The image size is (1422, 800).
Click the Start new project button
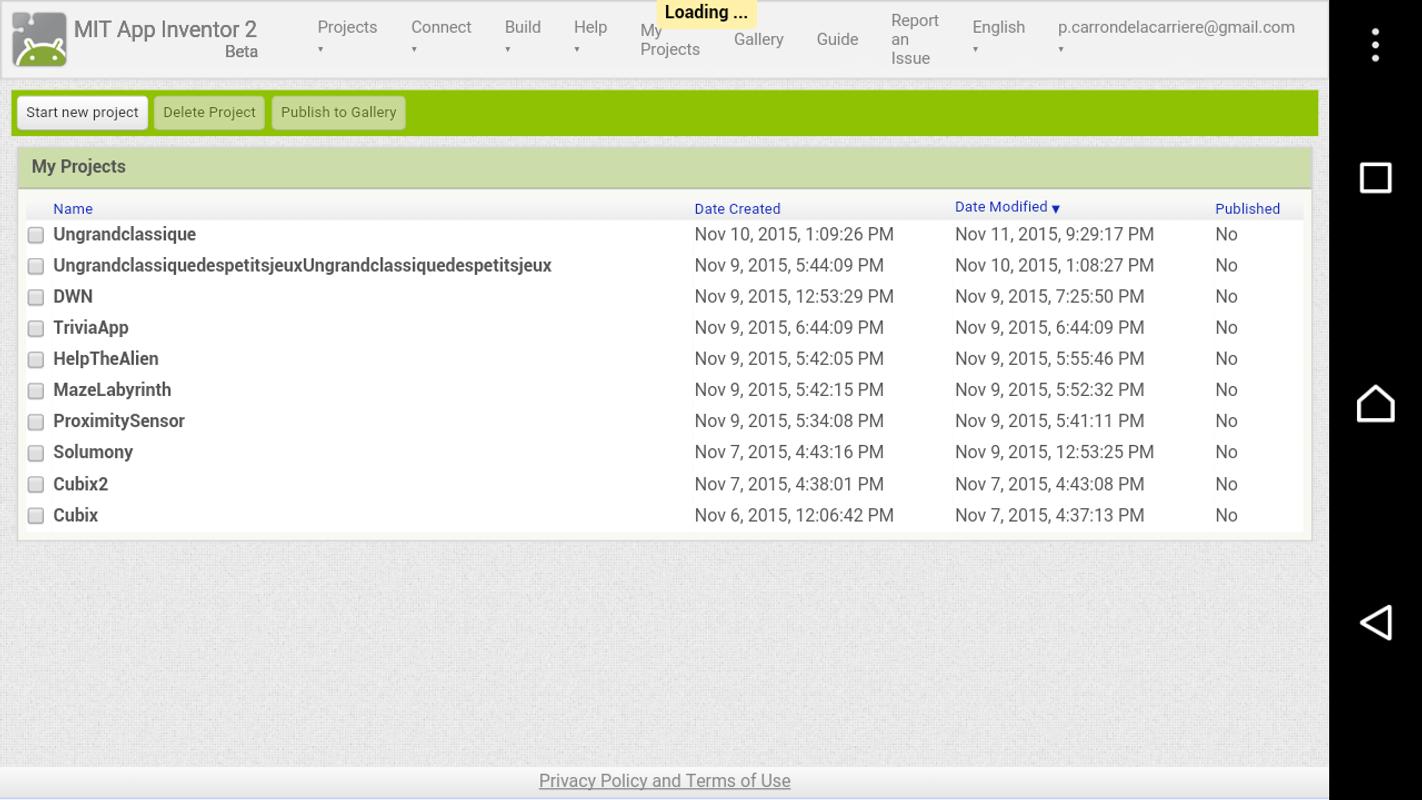(x=82, y=112)
